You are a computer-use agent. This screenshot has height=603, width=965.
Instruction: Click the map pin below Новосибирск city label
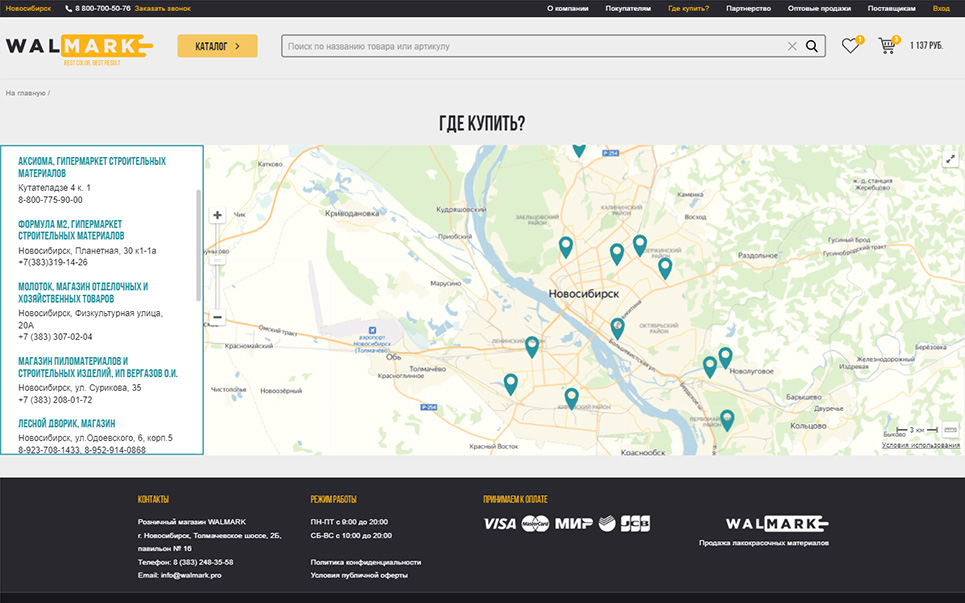click(x=617, y=329)
